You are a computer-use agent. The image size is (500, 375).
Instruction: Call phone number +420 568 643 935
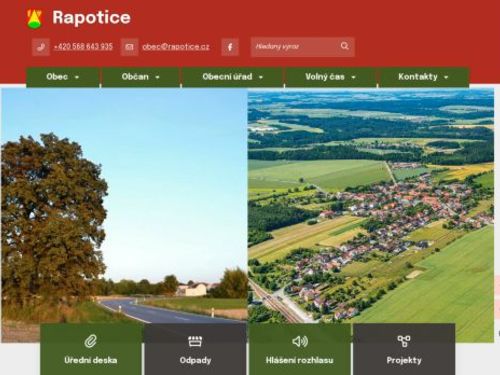click(x=83, y=47)
